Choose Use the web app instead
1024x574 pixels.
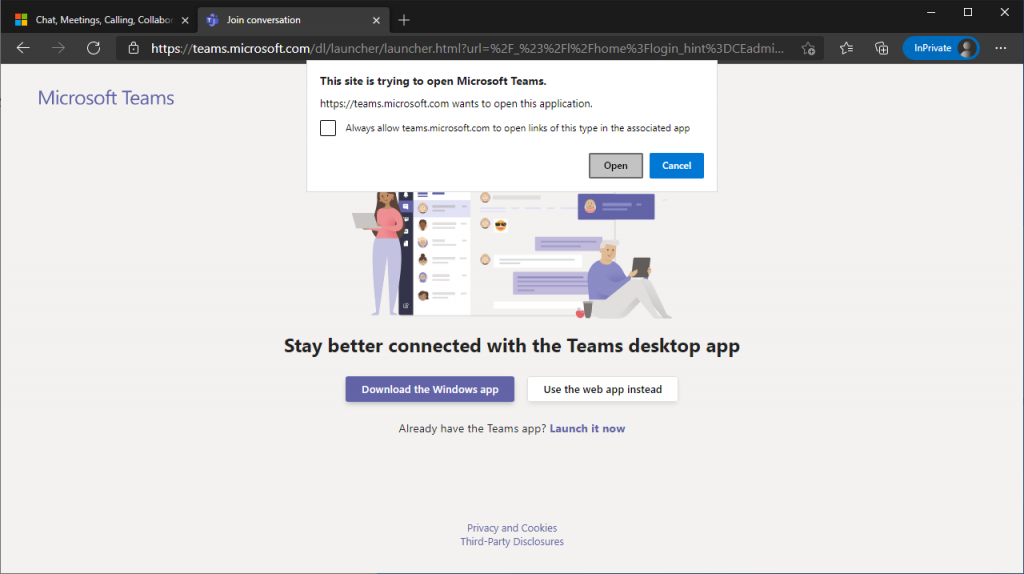tap(602, 389)
